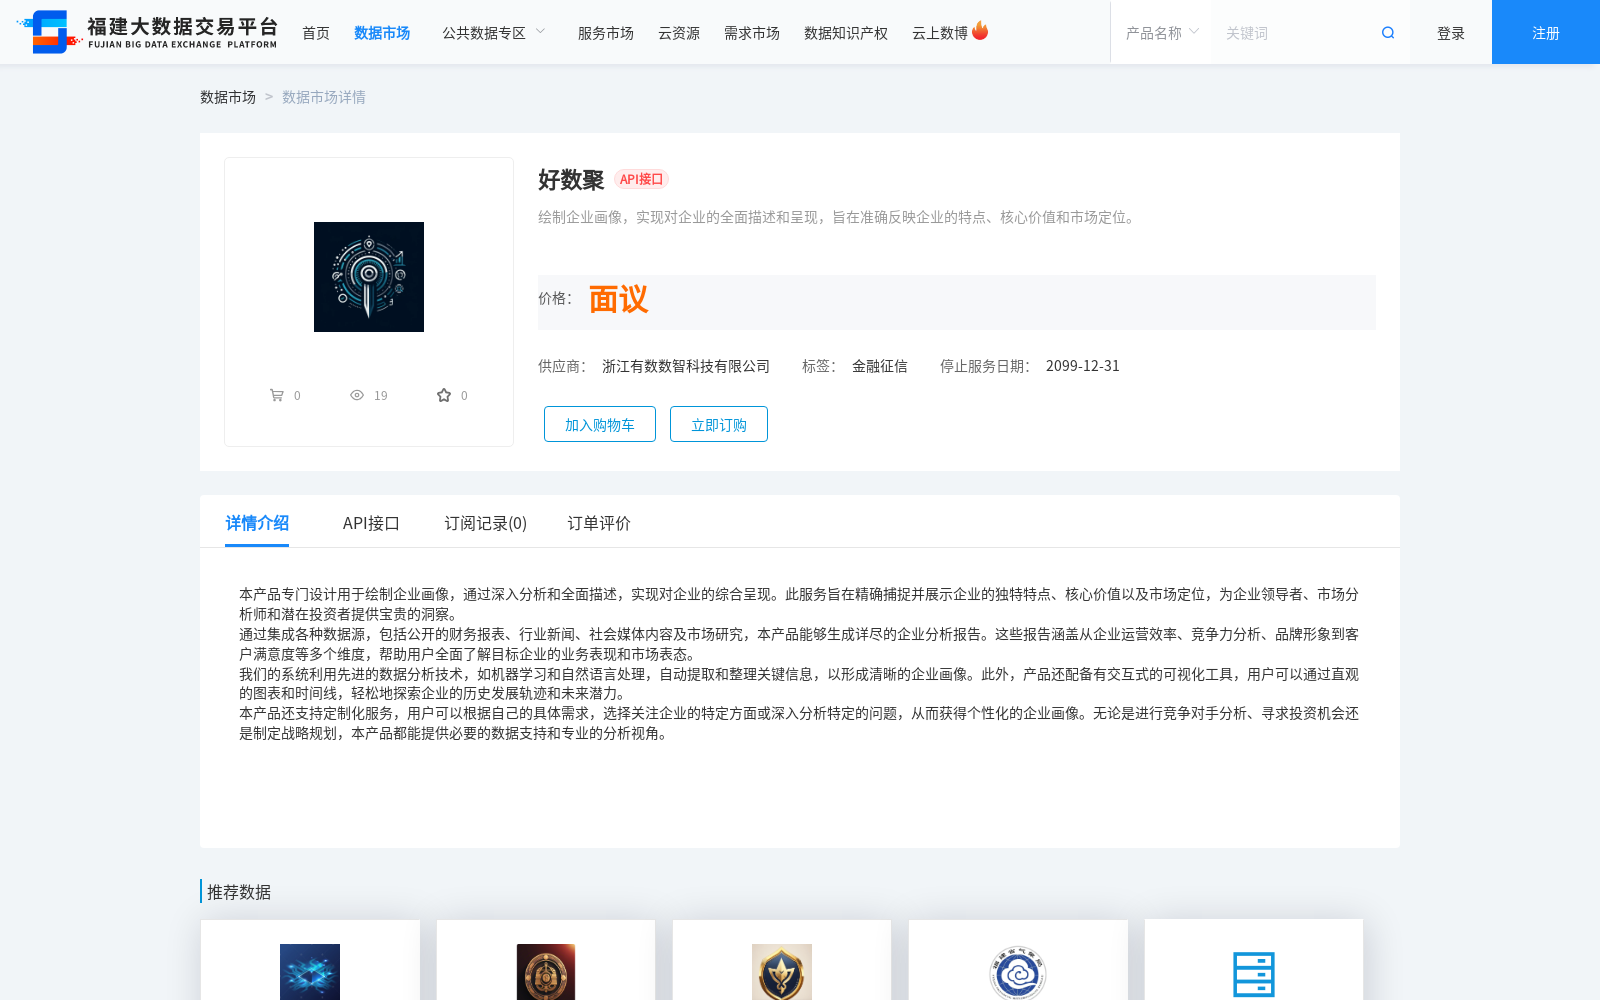Click the blue 注册 button
The height and width of the screenshot is (1000, 1600).
click(1546, 32)
